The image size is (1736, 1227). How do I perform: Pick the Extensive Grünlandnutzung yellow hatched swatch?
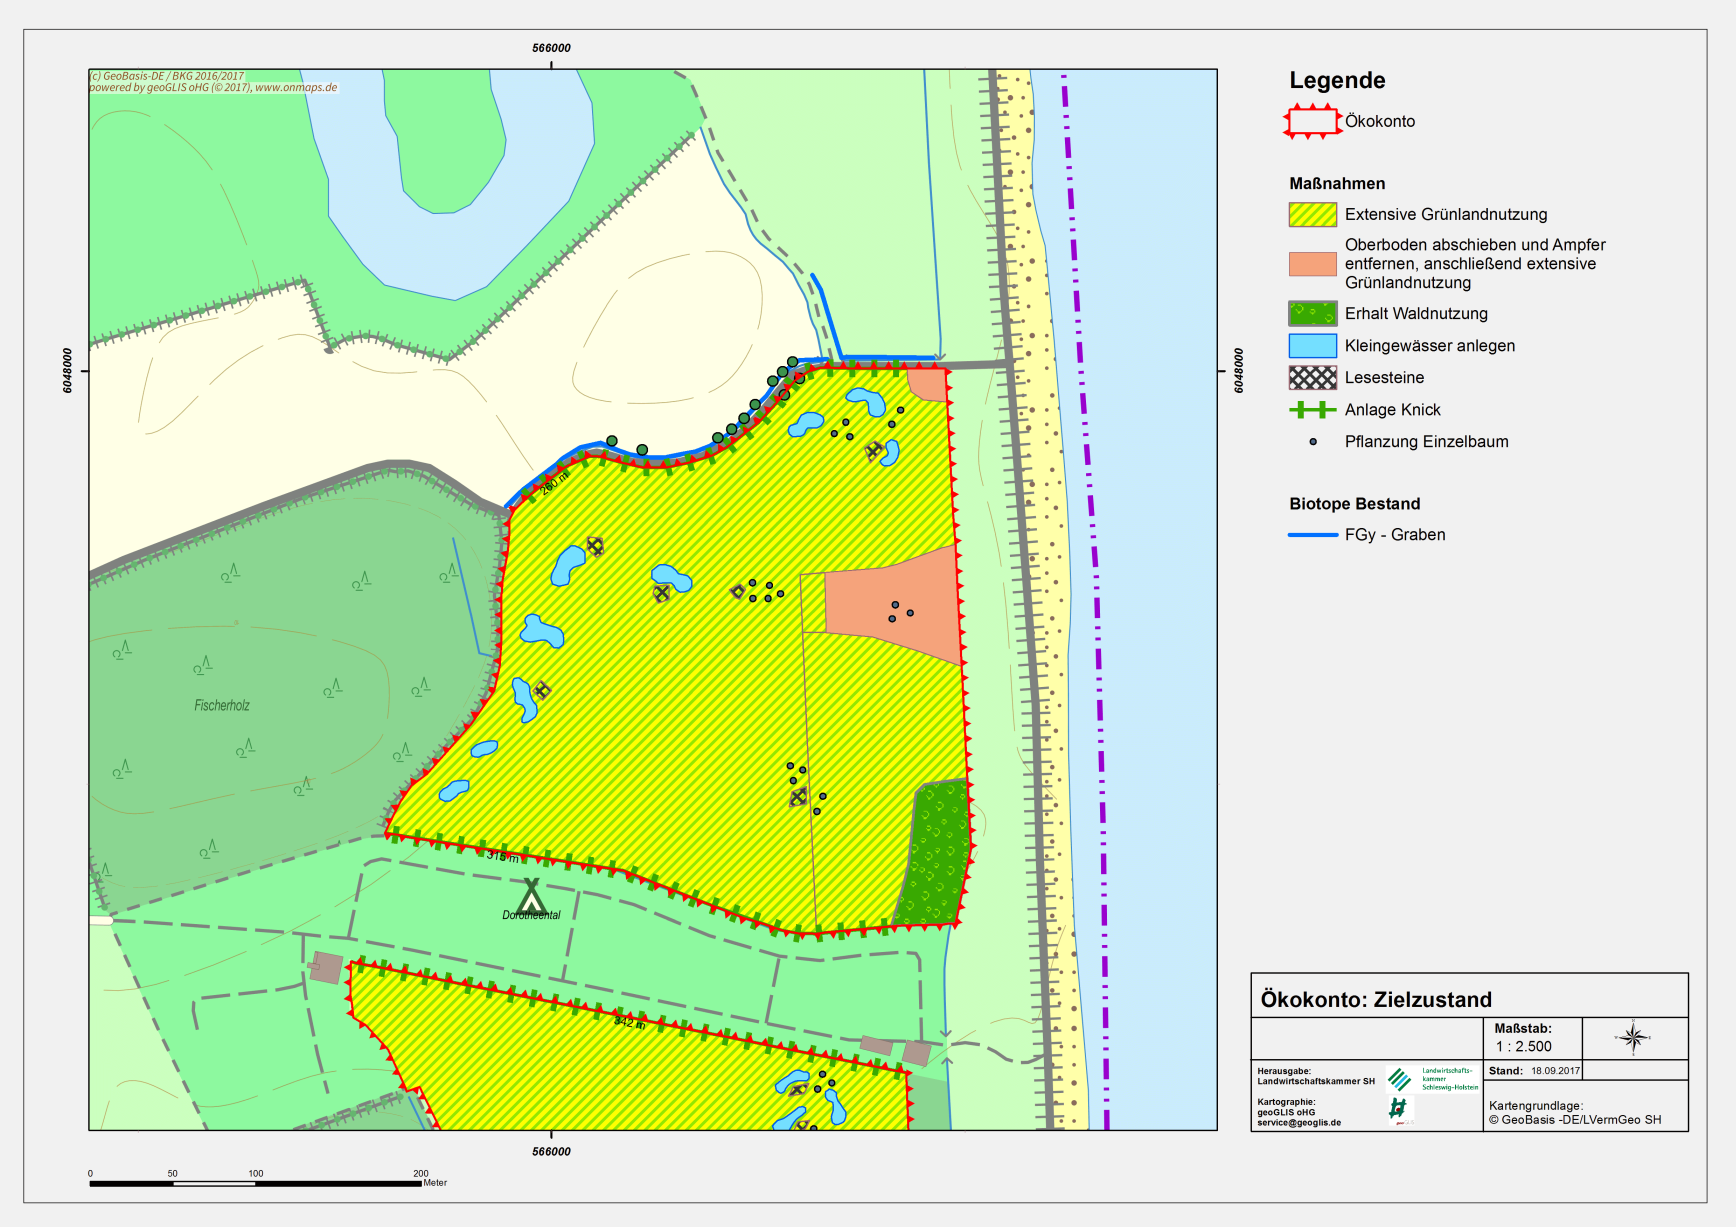tap(1312, 215)
